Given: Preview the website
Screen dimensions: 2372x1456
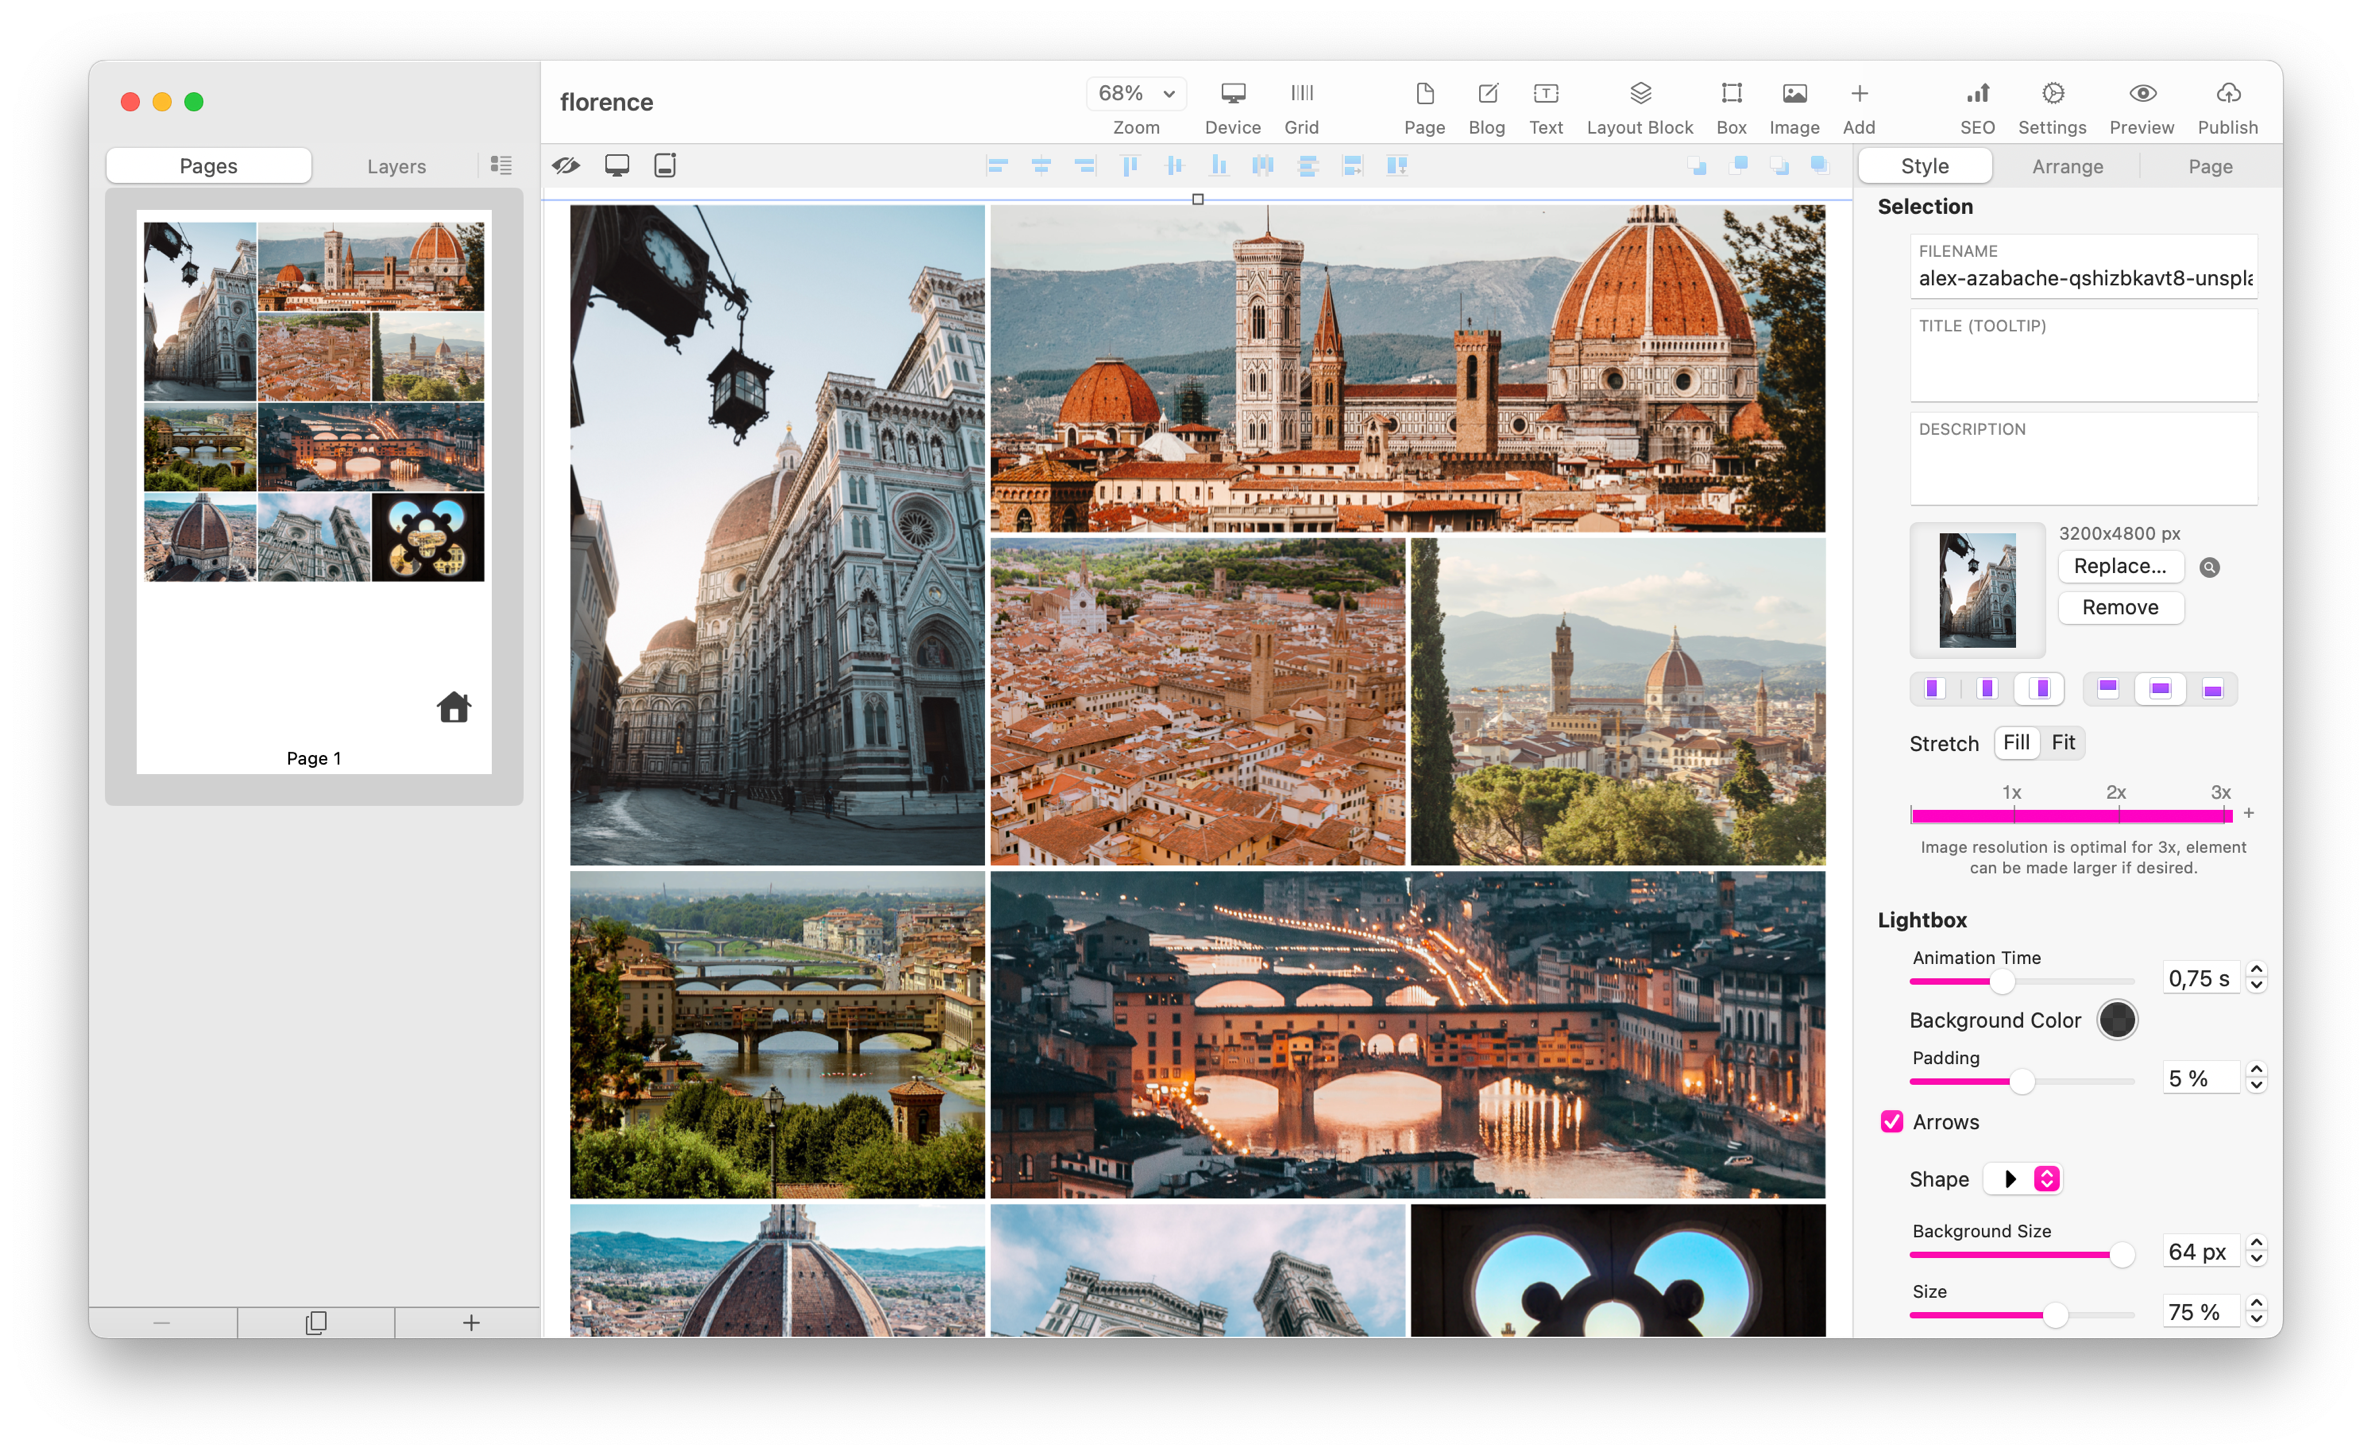Looking at the screenshot, I should pyautogui.click(x=2141, y=108).
